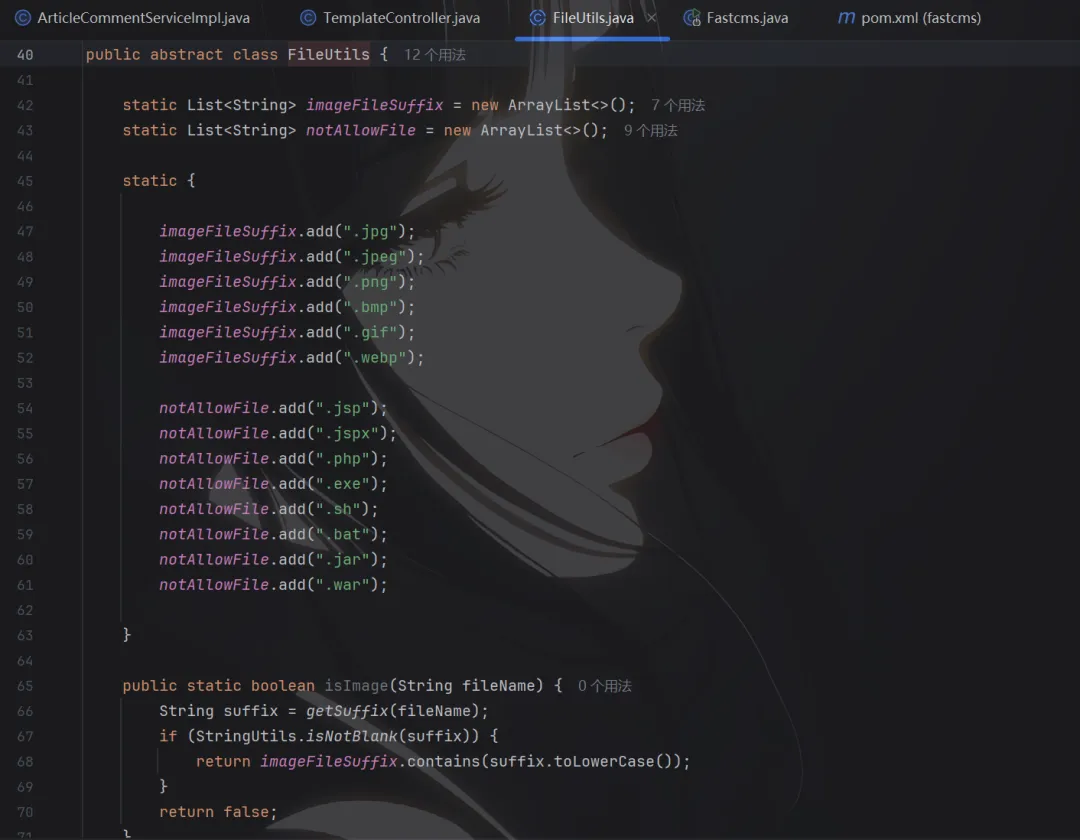The width and height of the screenshot is (1080, 840).
Task: Click 'return false;' on line 70
Action: pos(218,812)
